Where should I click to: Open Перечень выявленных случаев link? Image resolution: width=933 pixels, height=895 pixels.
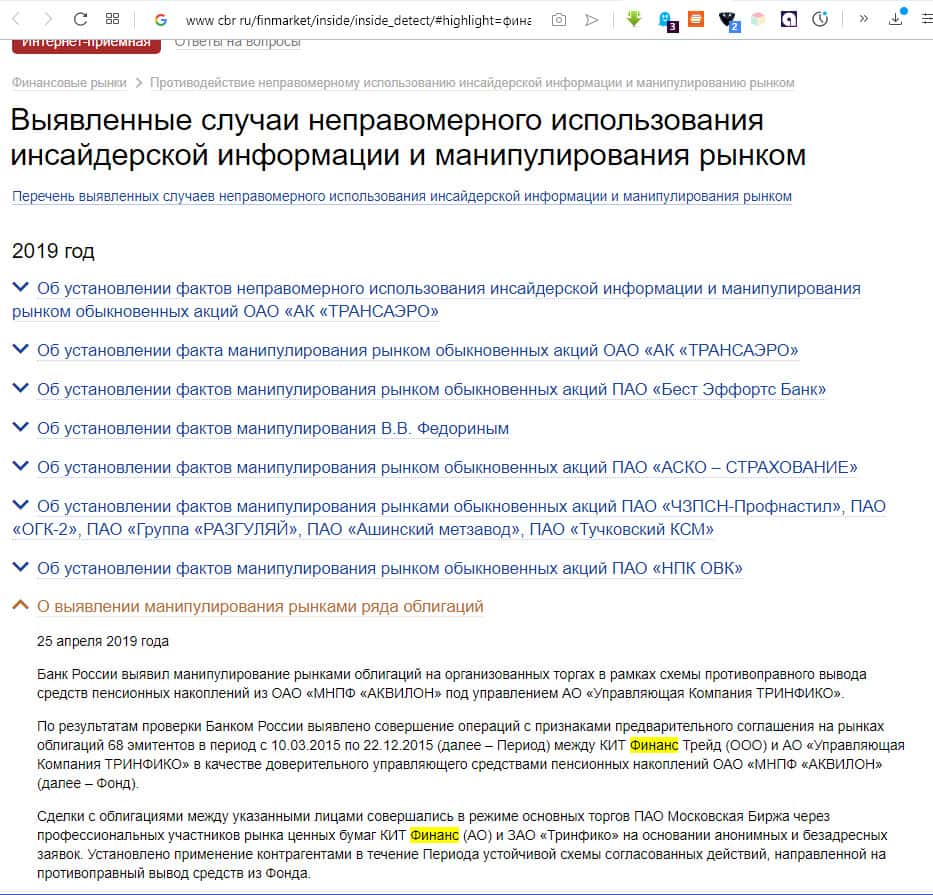click(402, 196)
